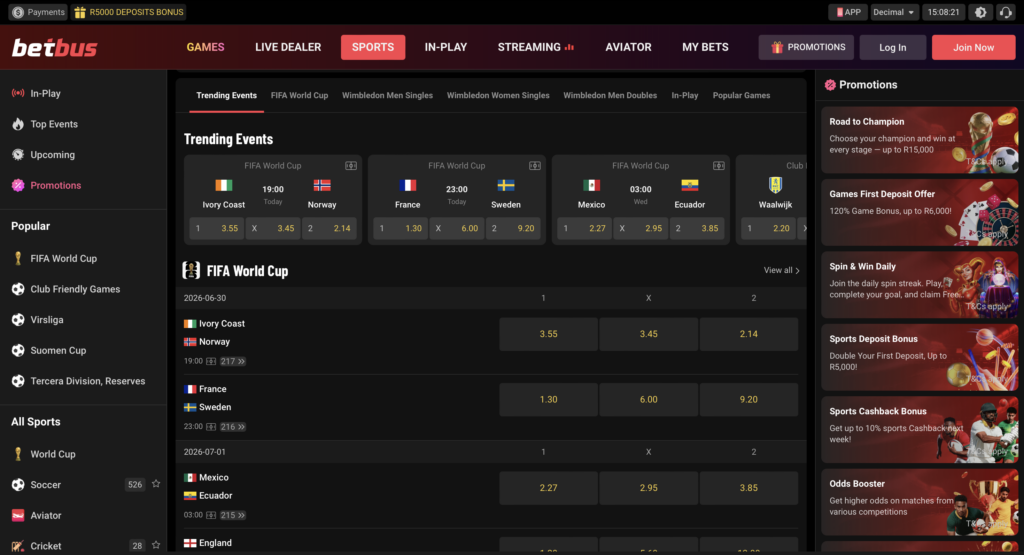Open Promotions in the left sidebar
Screen dimensions: 1024x555
pyautogui.click(x=83, y=185)
